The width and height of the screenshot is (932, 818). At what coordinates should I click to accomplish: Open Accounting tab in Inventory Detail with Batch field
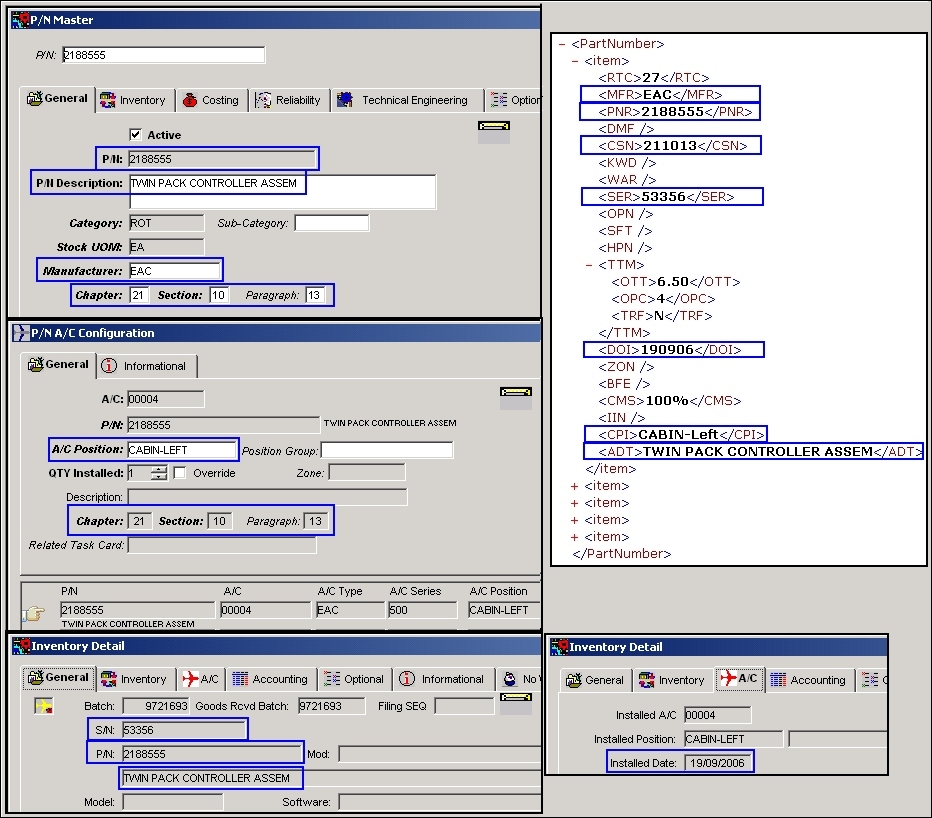(270, 679)
